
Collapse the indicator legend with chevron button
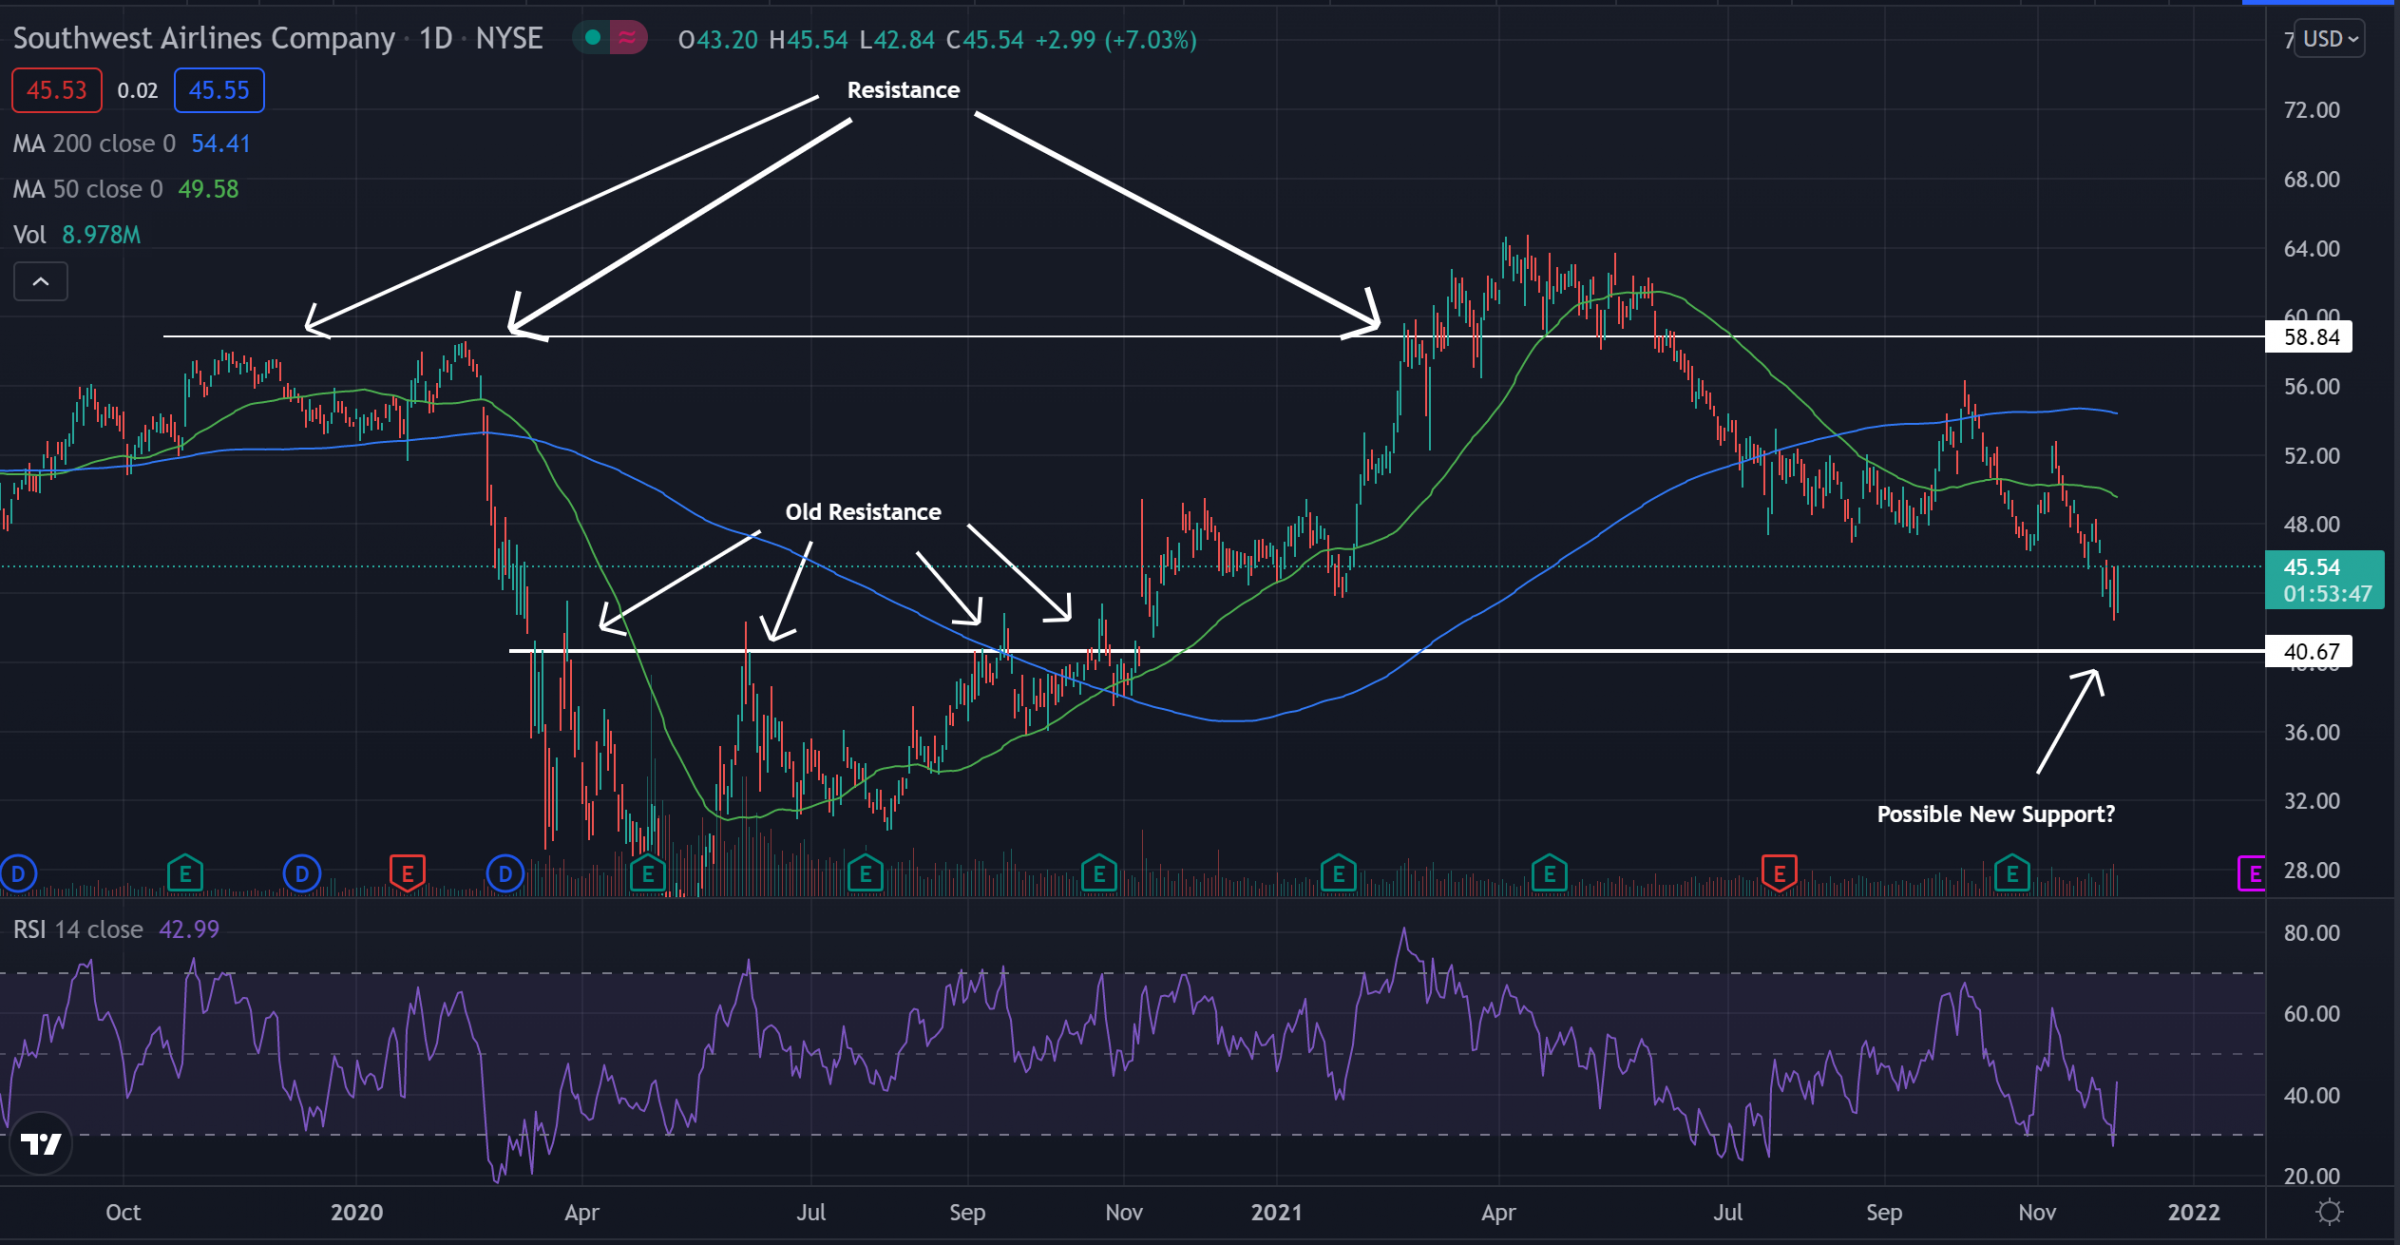(41, 282)
